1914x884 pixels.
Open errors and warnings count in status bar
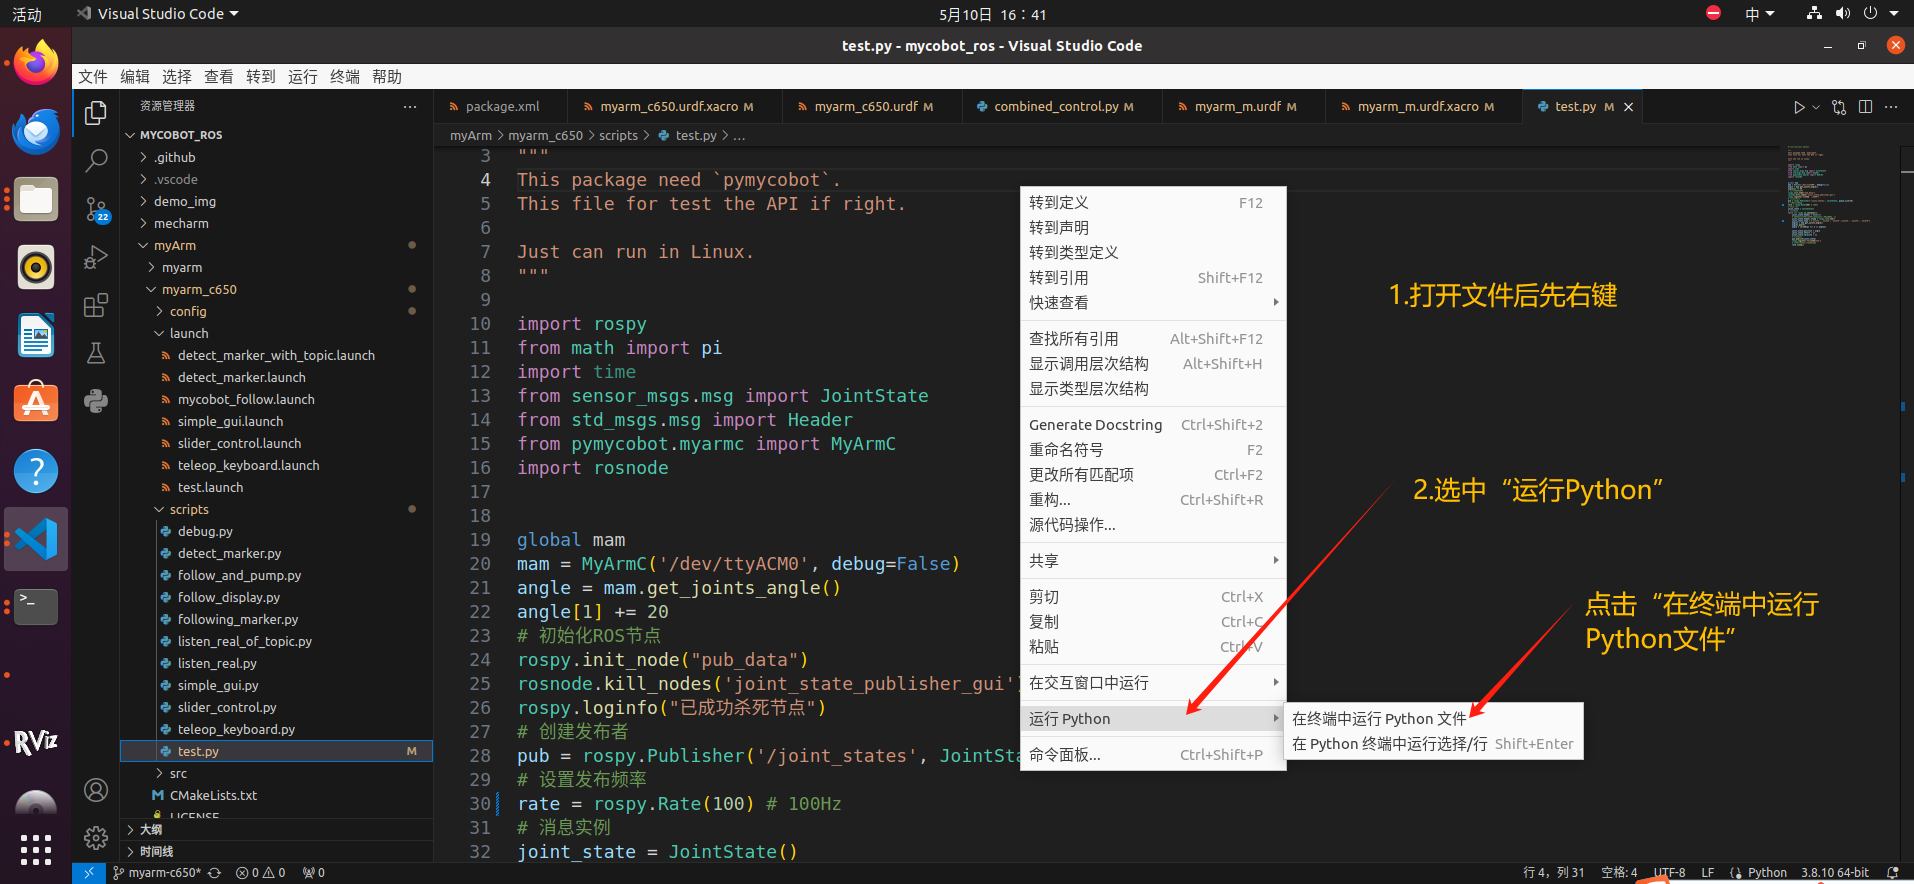[x=261, y=873]
